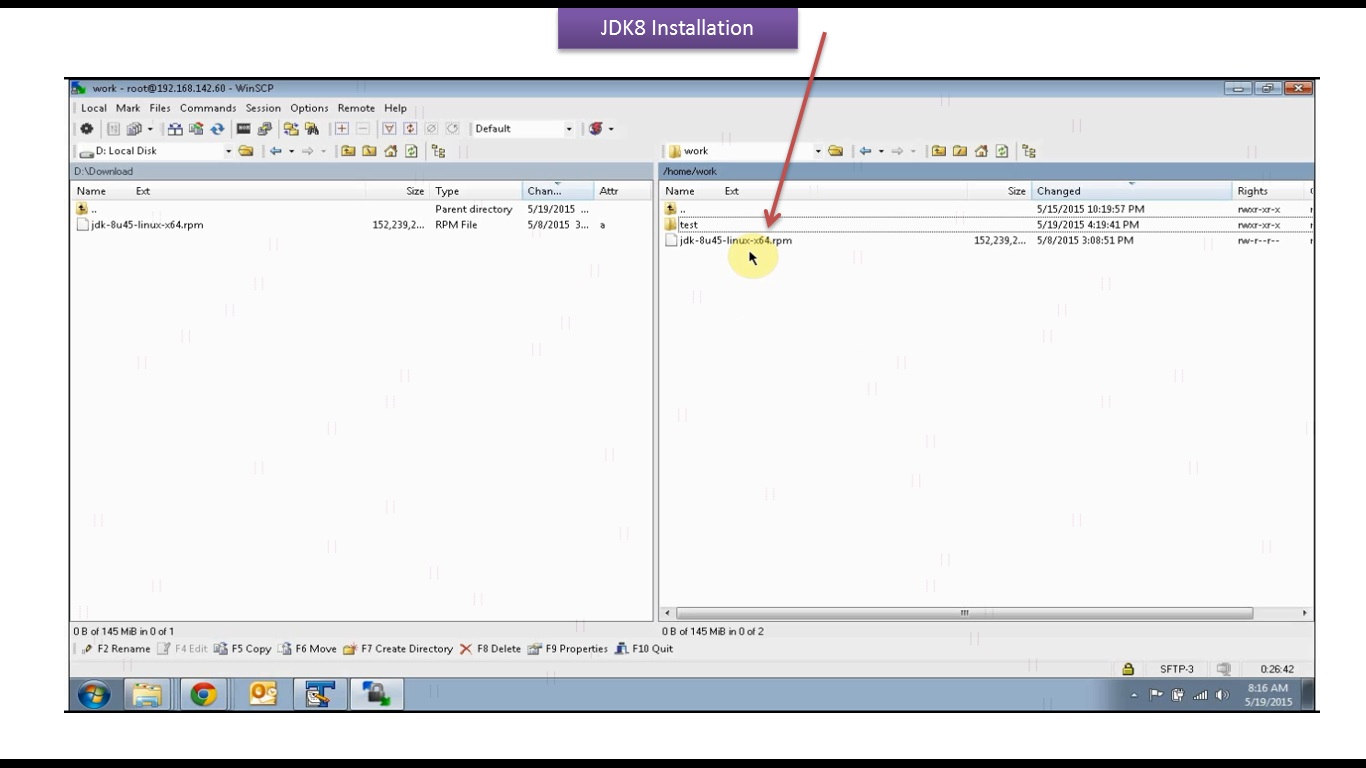Screen dimensions: 1366x768
Task: Select local file jdk-8u45-linux-x64.rpm
Action: (140, 225)
